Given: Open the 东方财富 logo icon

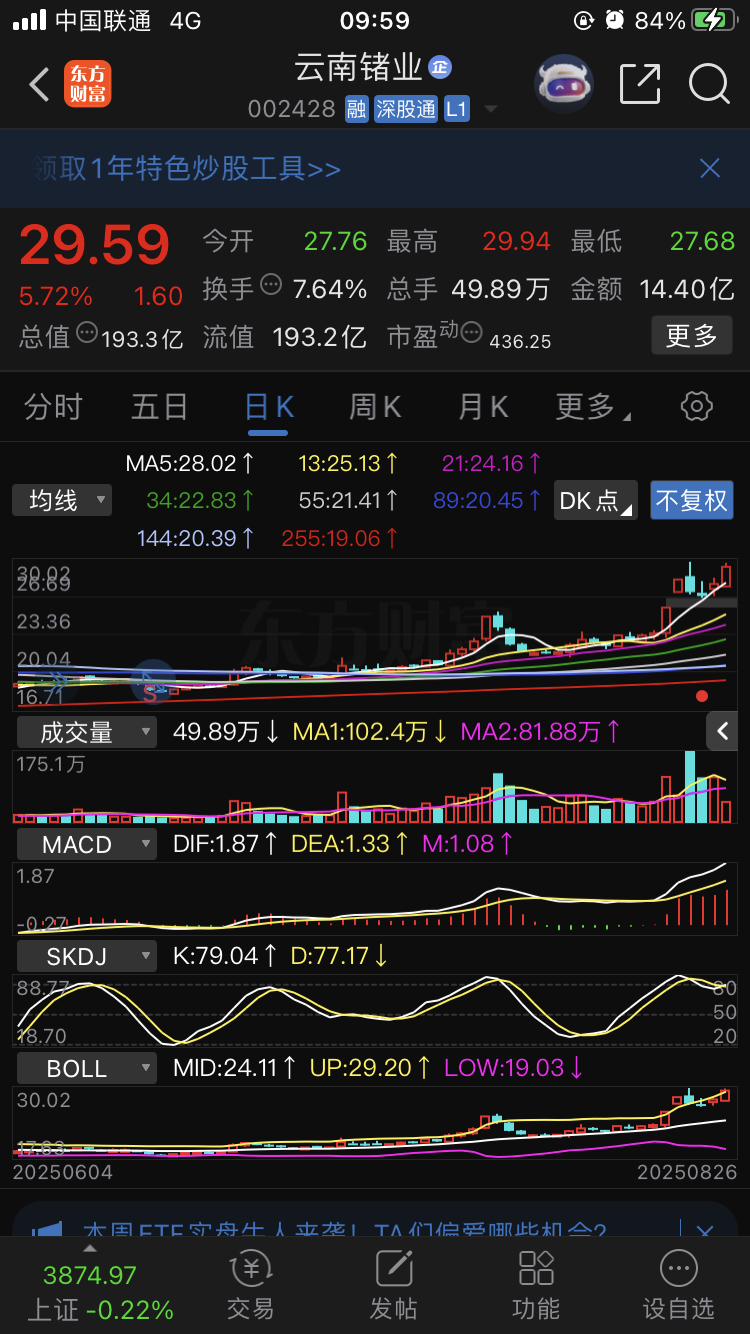Looking at the screenshot, I should point(88,84).
